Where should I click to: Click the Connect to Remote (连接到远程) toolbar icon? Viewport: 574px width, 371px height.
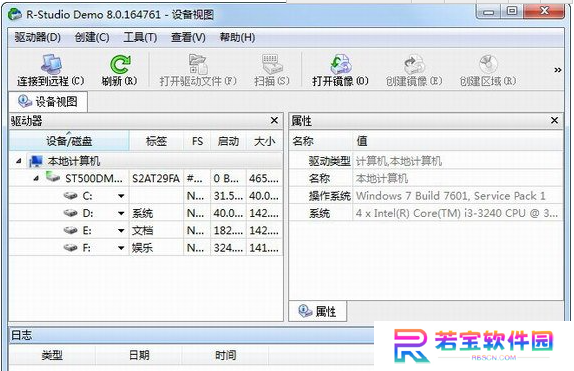coord(51,64)
